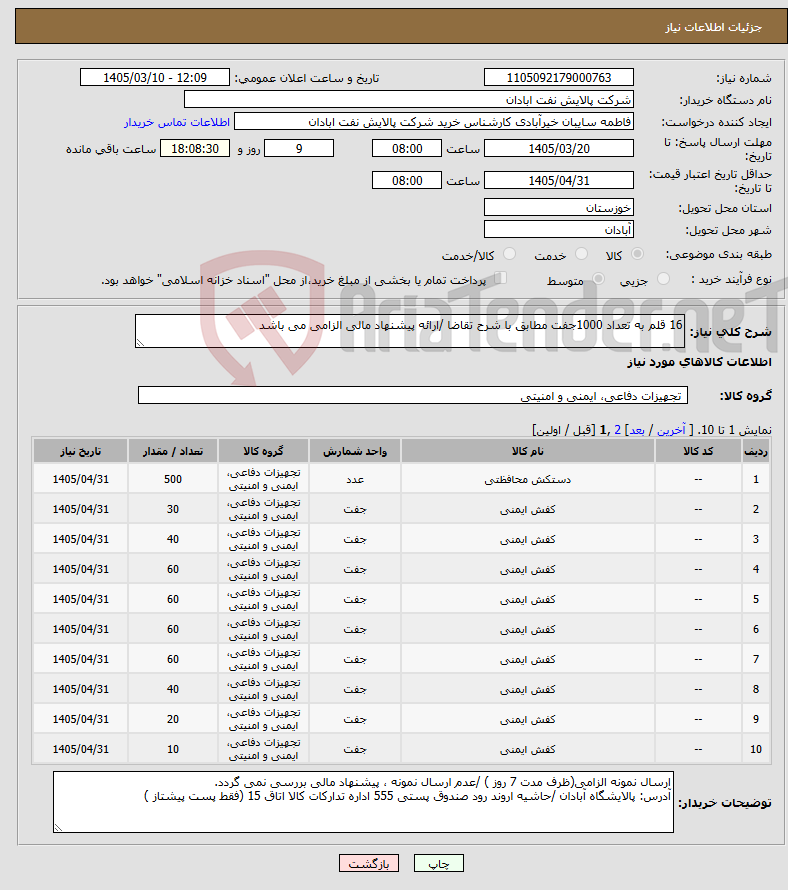The image size is (788, 890).
Task: Click the response deadline date 1405/03/20
Action: point(559,148)
